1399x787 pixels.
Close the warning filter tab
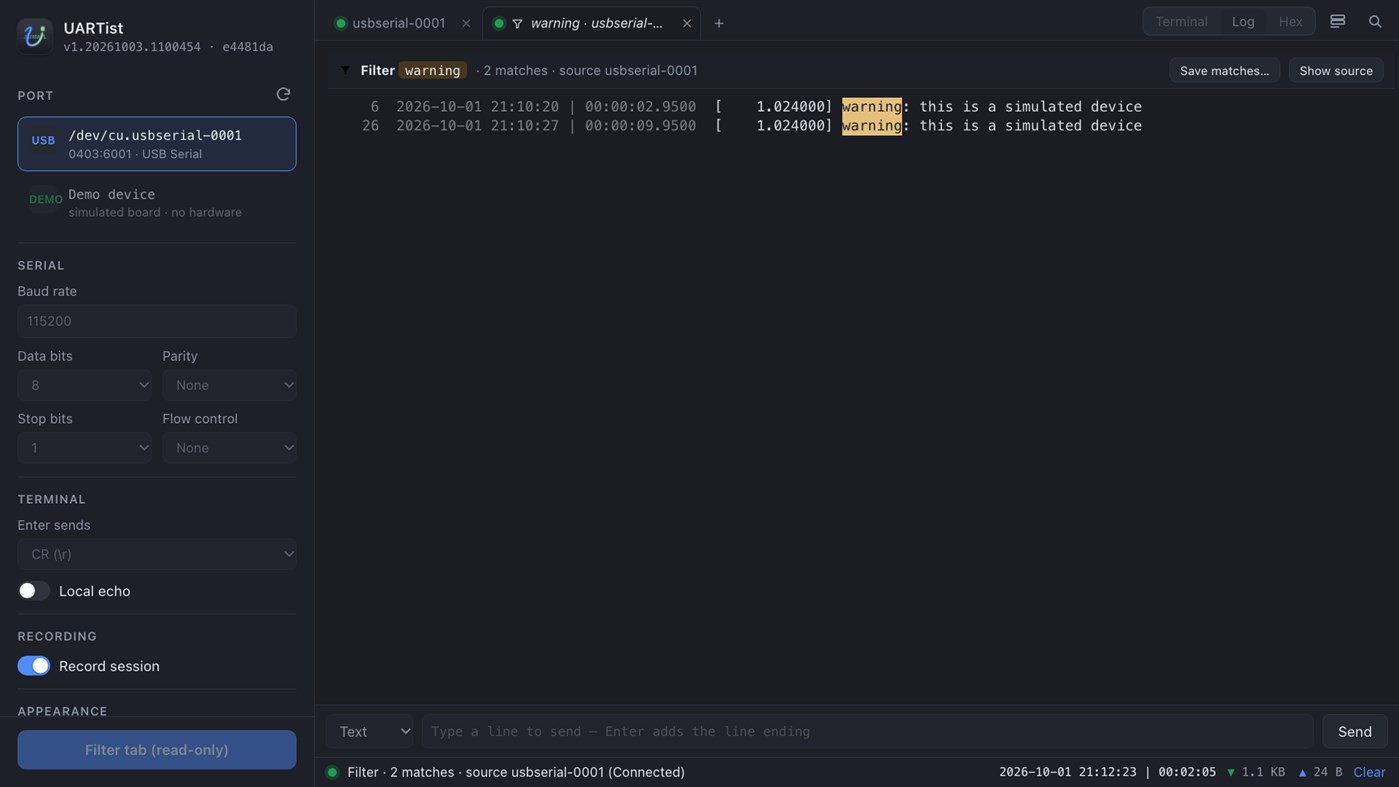click(x=687, y=23)
